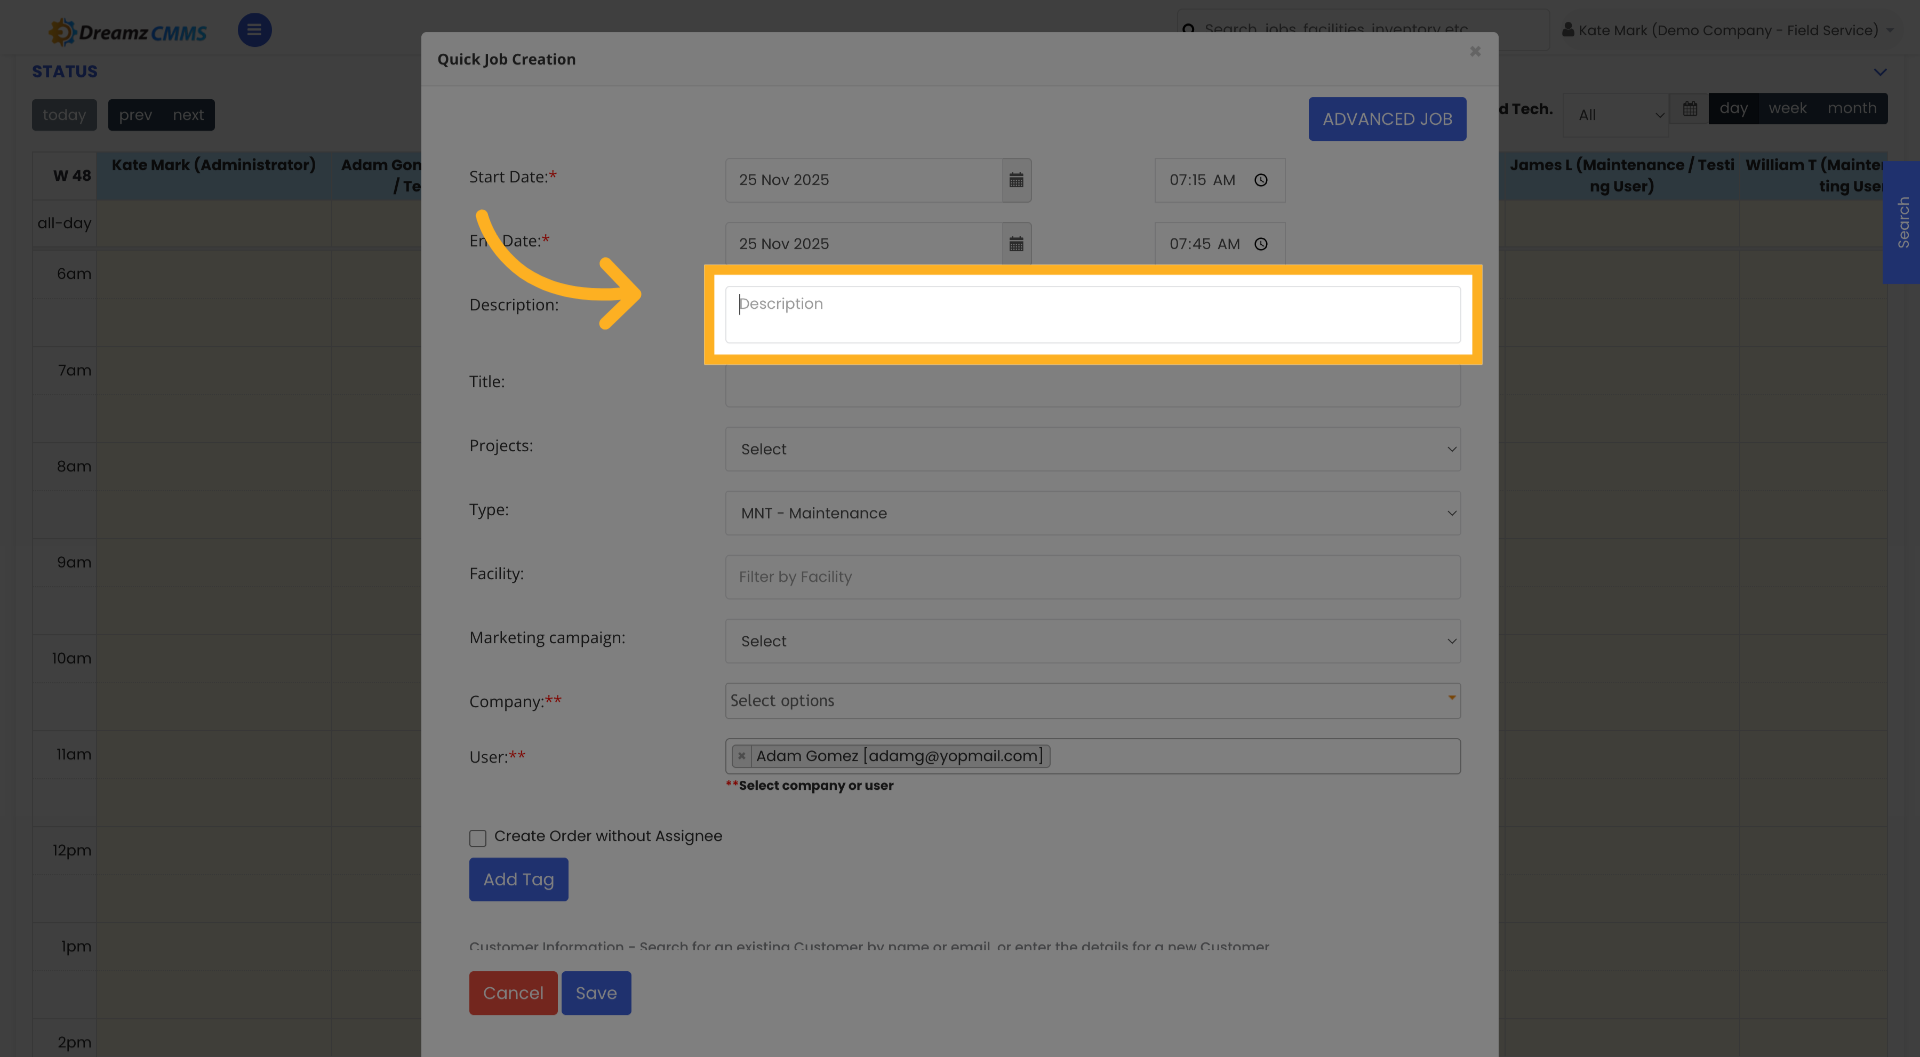
Task: Click the clock icon beside 07:15 AM
Action: coord(1260,180)
